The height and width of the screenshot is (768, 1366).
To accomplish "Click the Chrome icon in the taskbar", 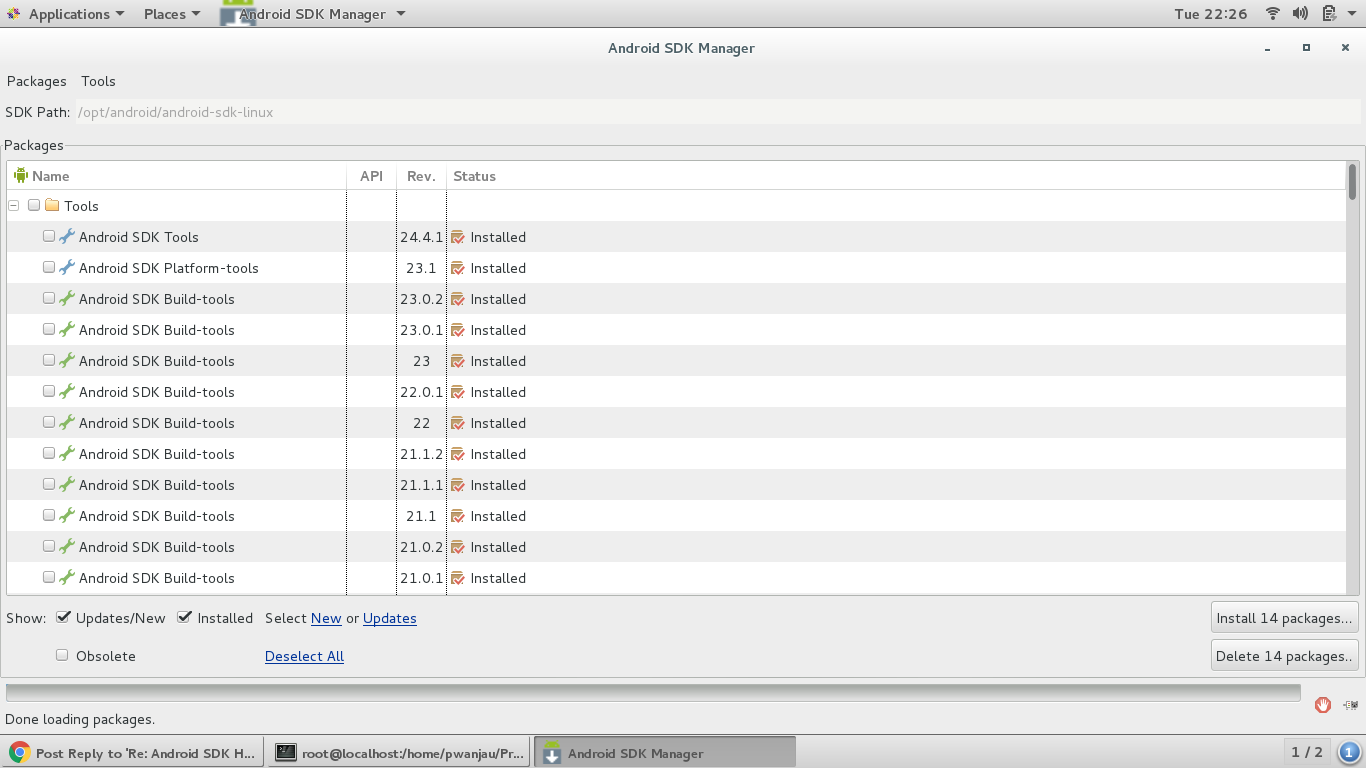I will coord(20,753).
